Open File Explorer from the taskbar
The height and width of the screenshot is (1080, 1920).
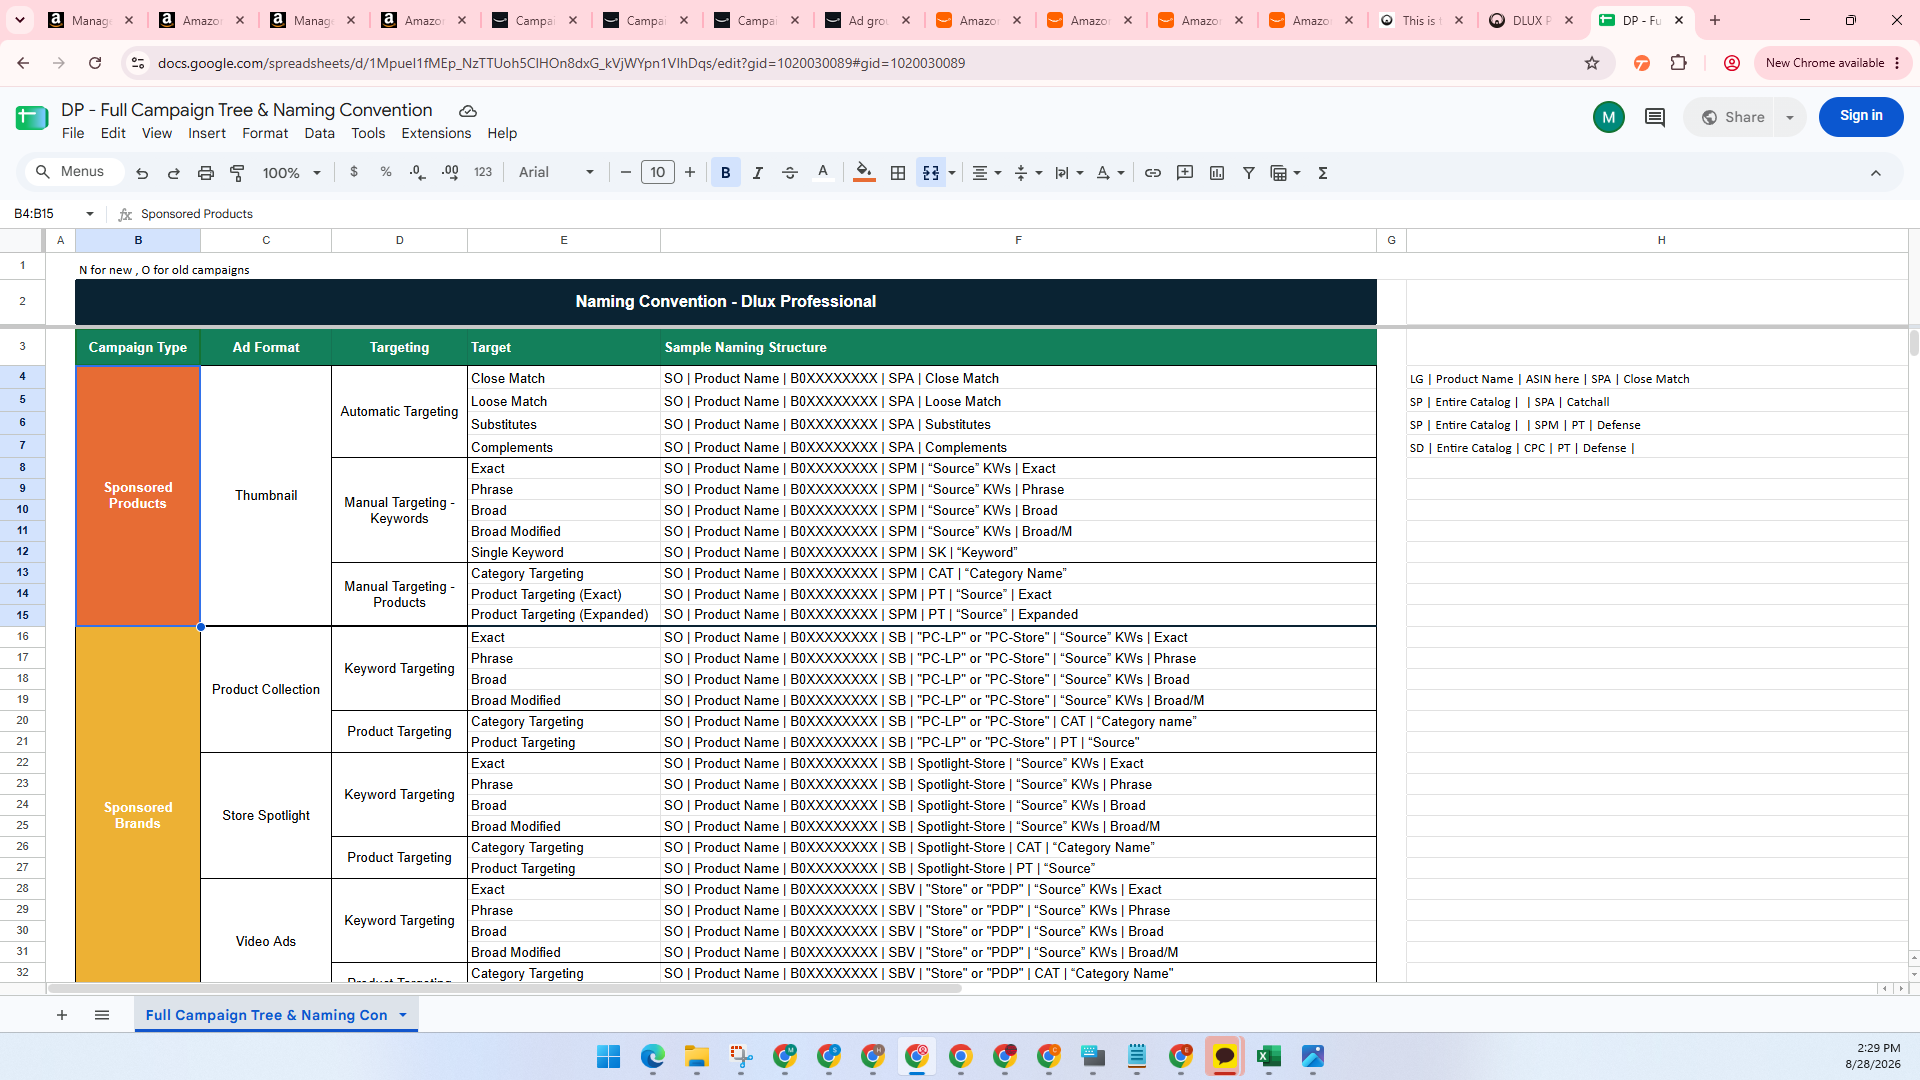(x=696, y=1057)
